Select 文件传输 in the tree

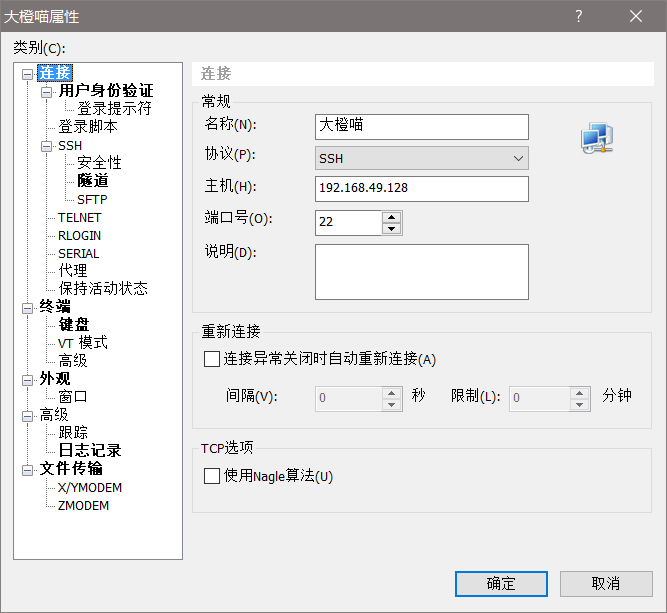pyautogui.click(x=71, y=468)
